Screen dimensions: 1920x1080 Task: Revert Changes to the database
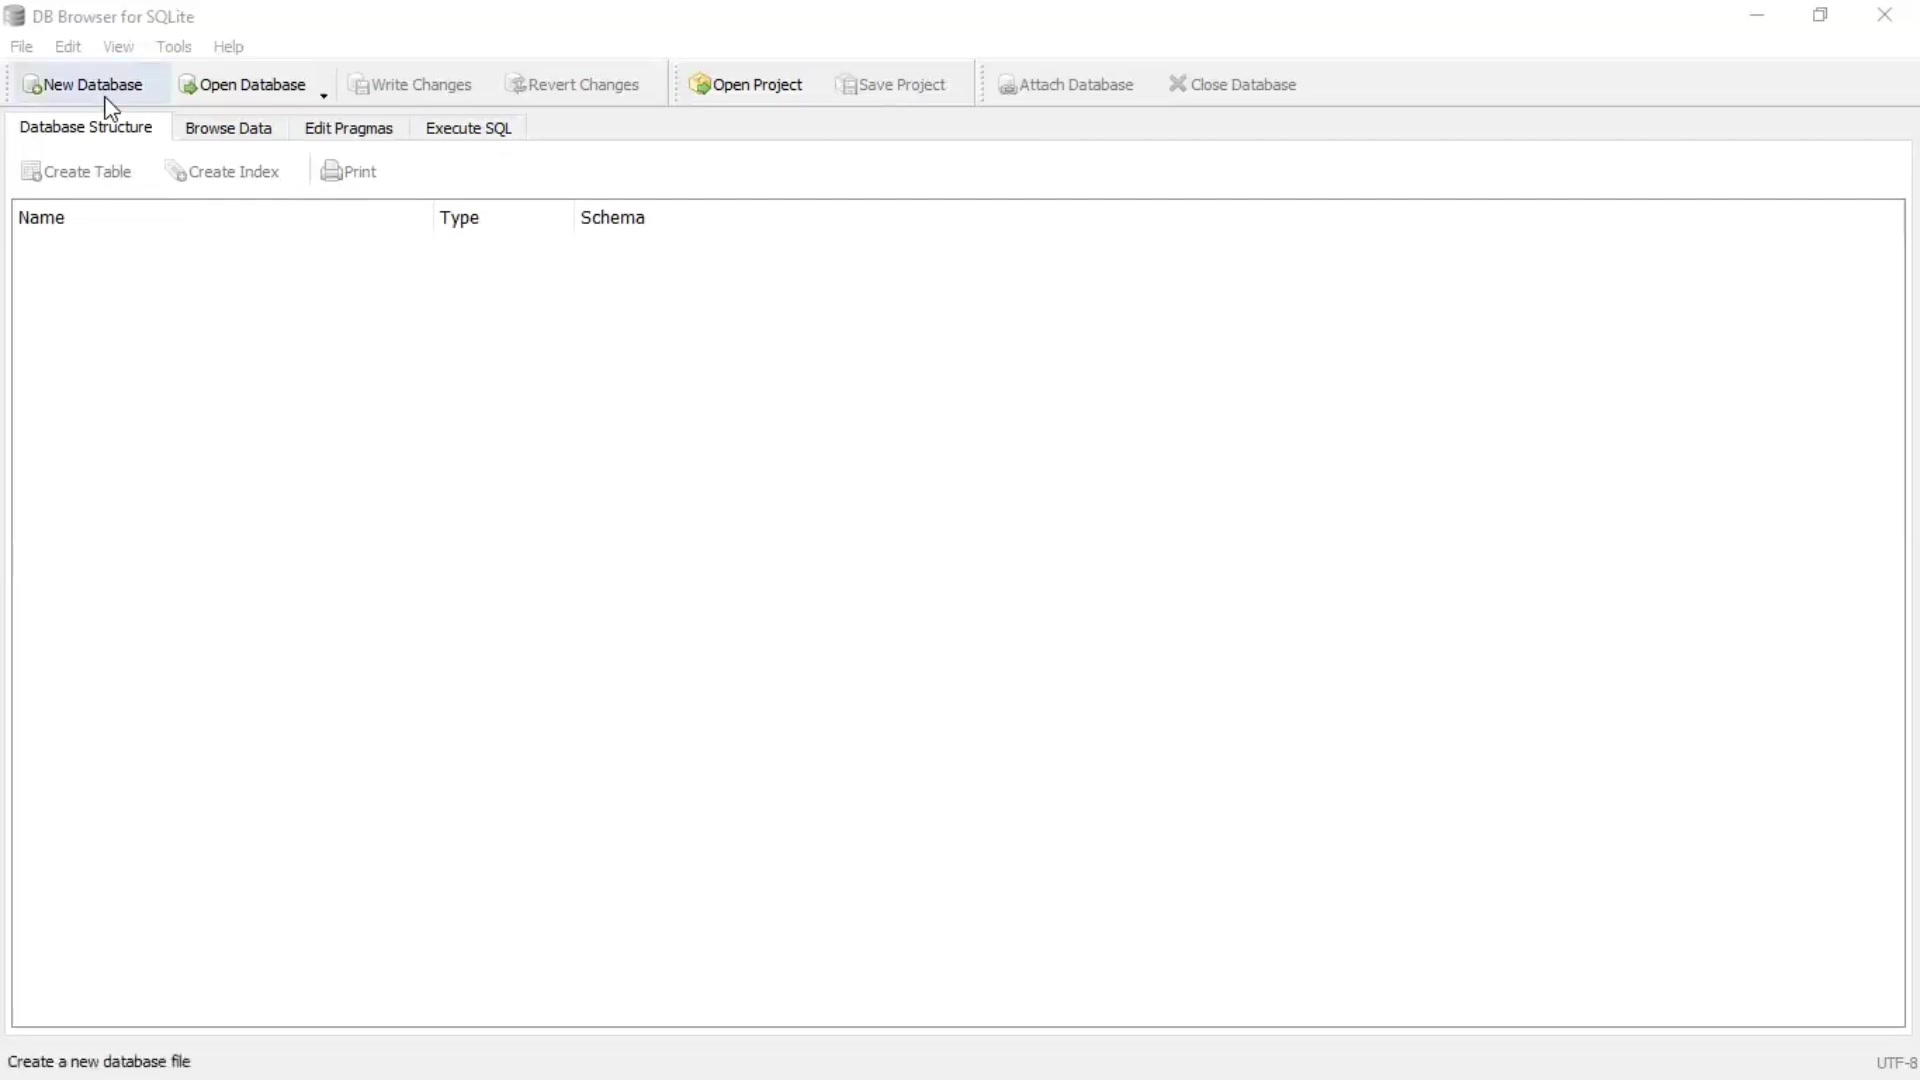point(573,84)
